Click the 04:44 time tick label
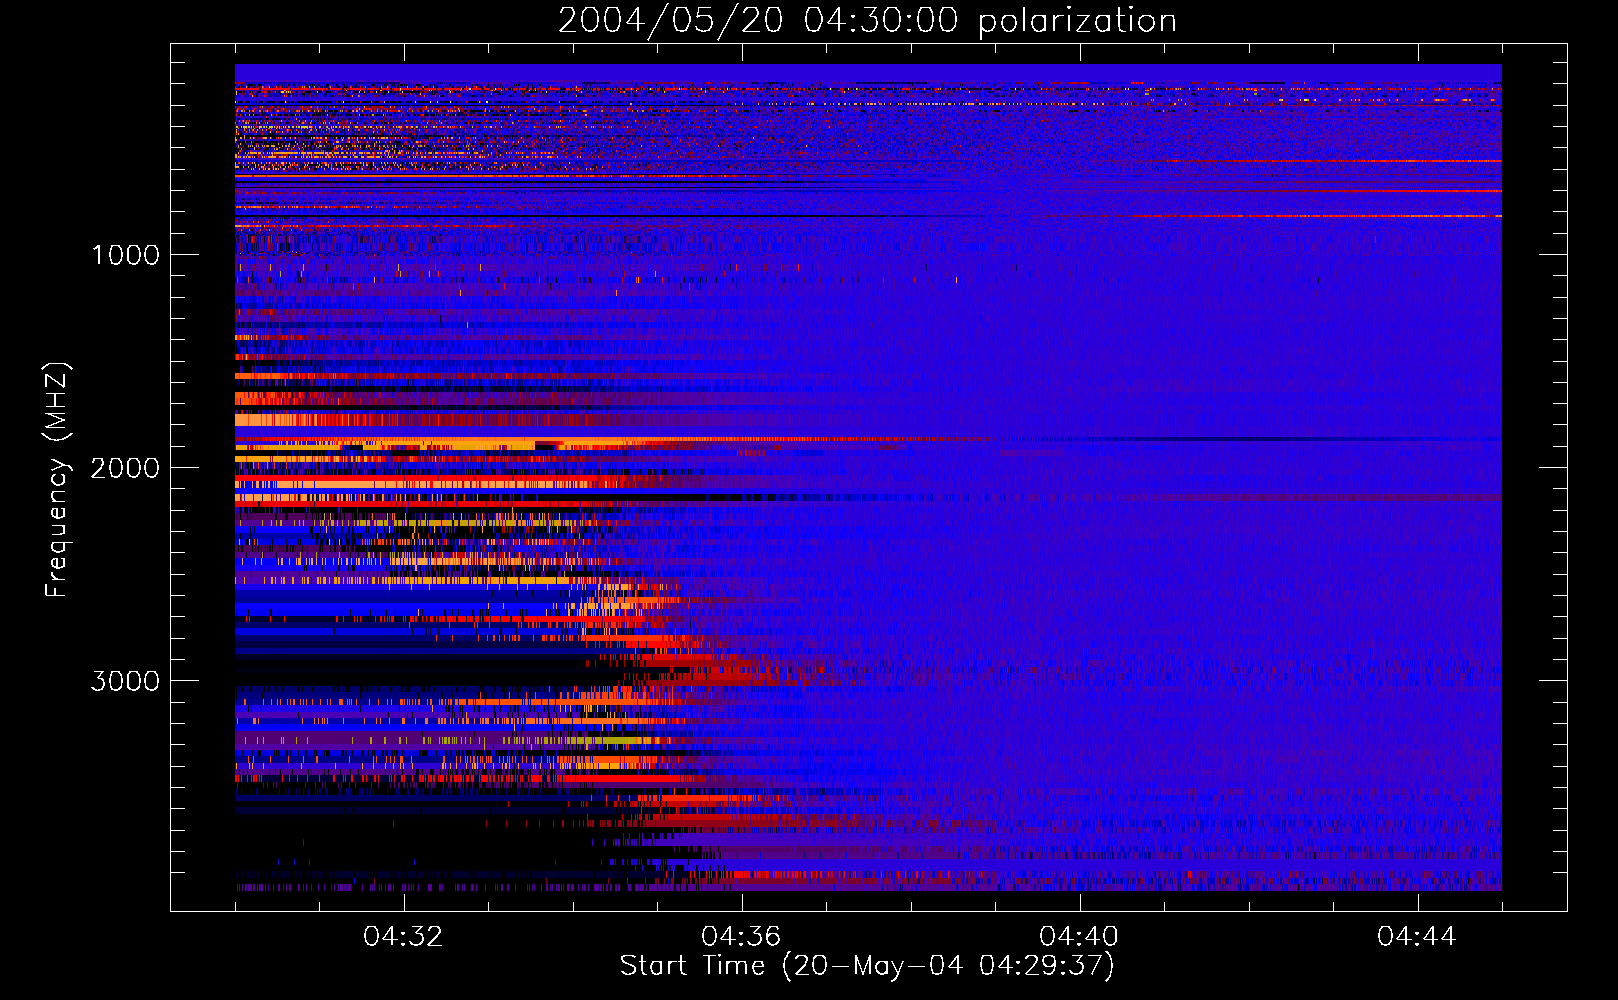Image resolution: width=1618 pixels, height=1000 pixels. (x=1417, y=936)
